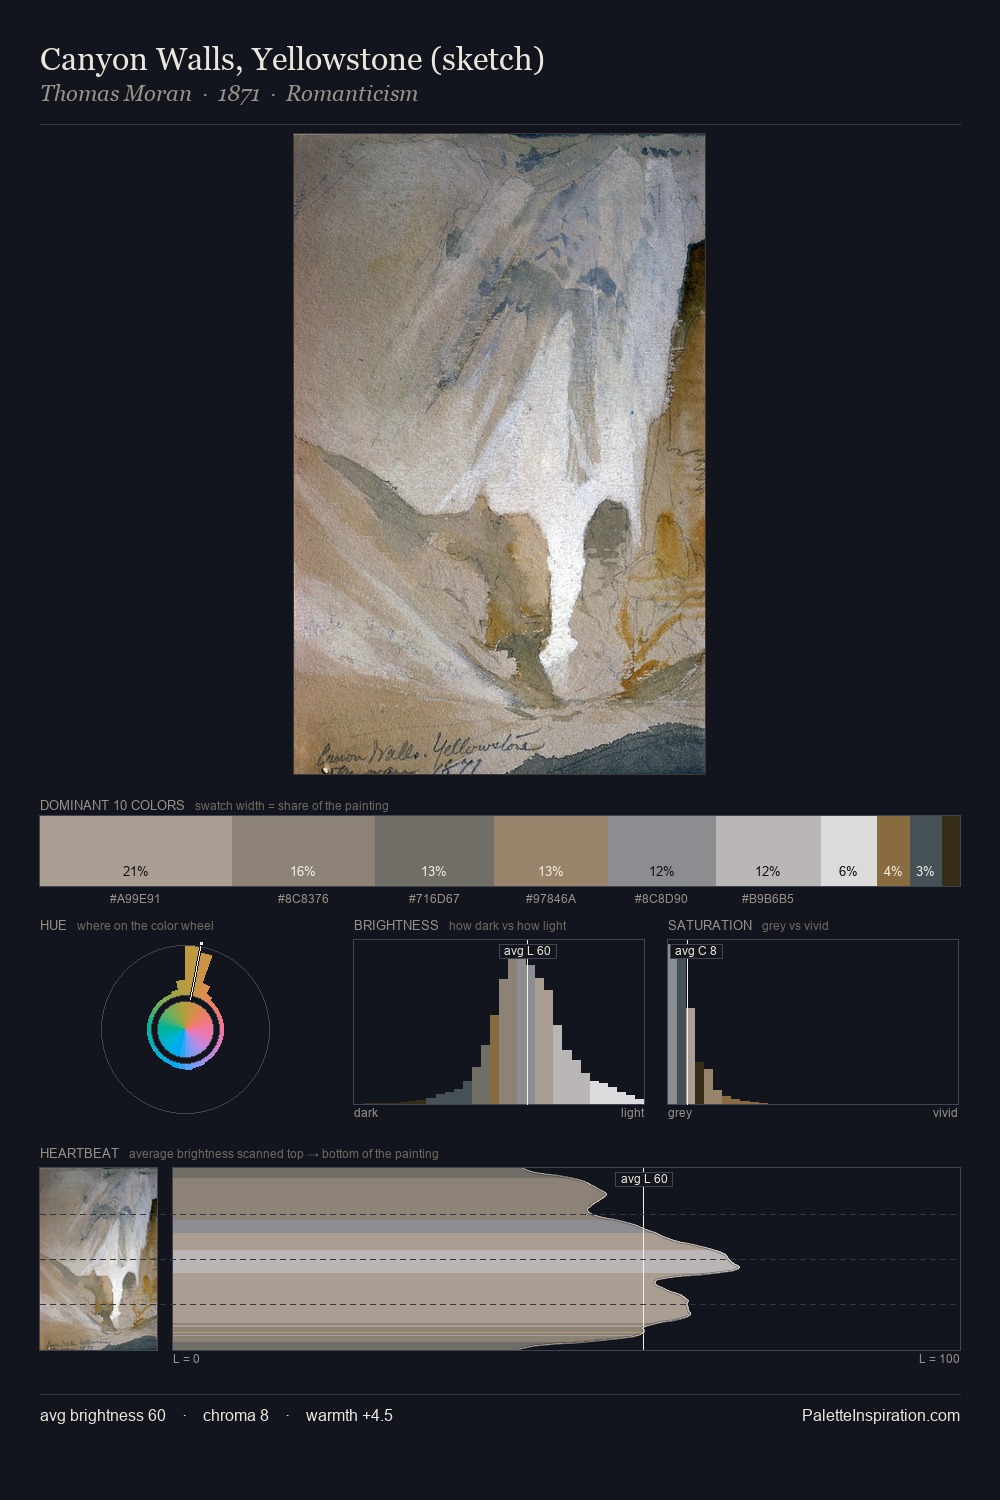
Task: Click the 'HUE' section heading
Action: pyautogui.click(x=53, y=926)
